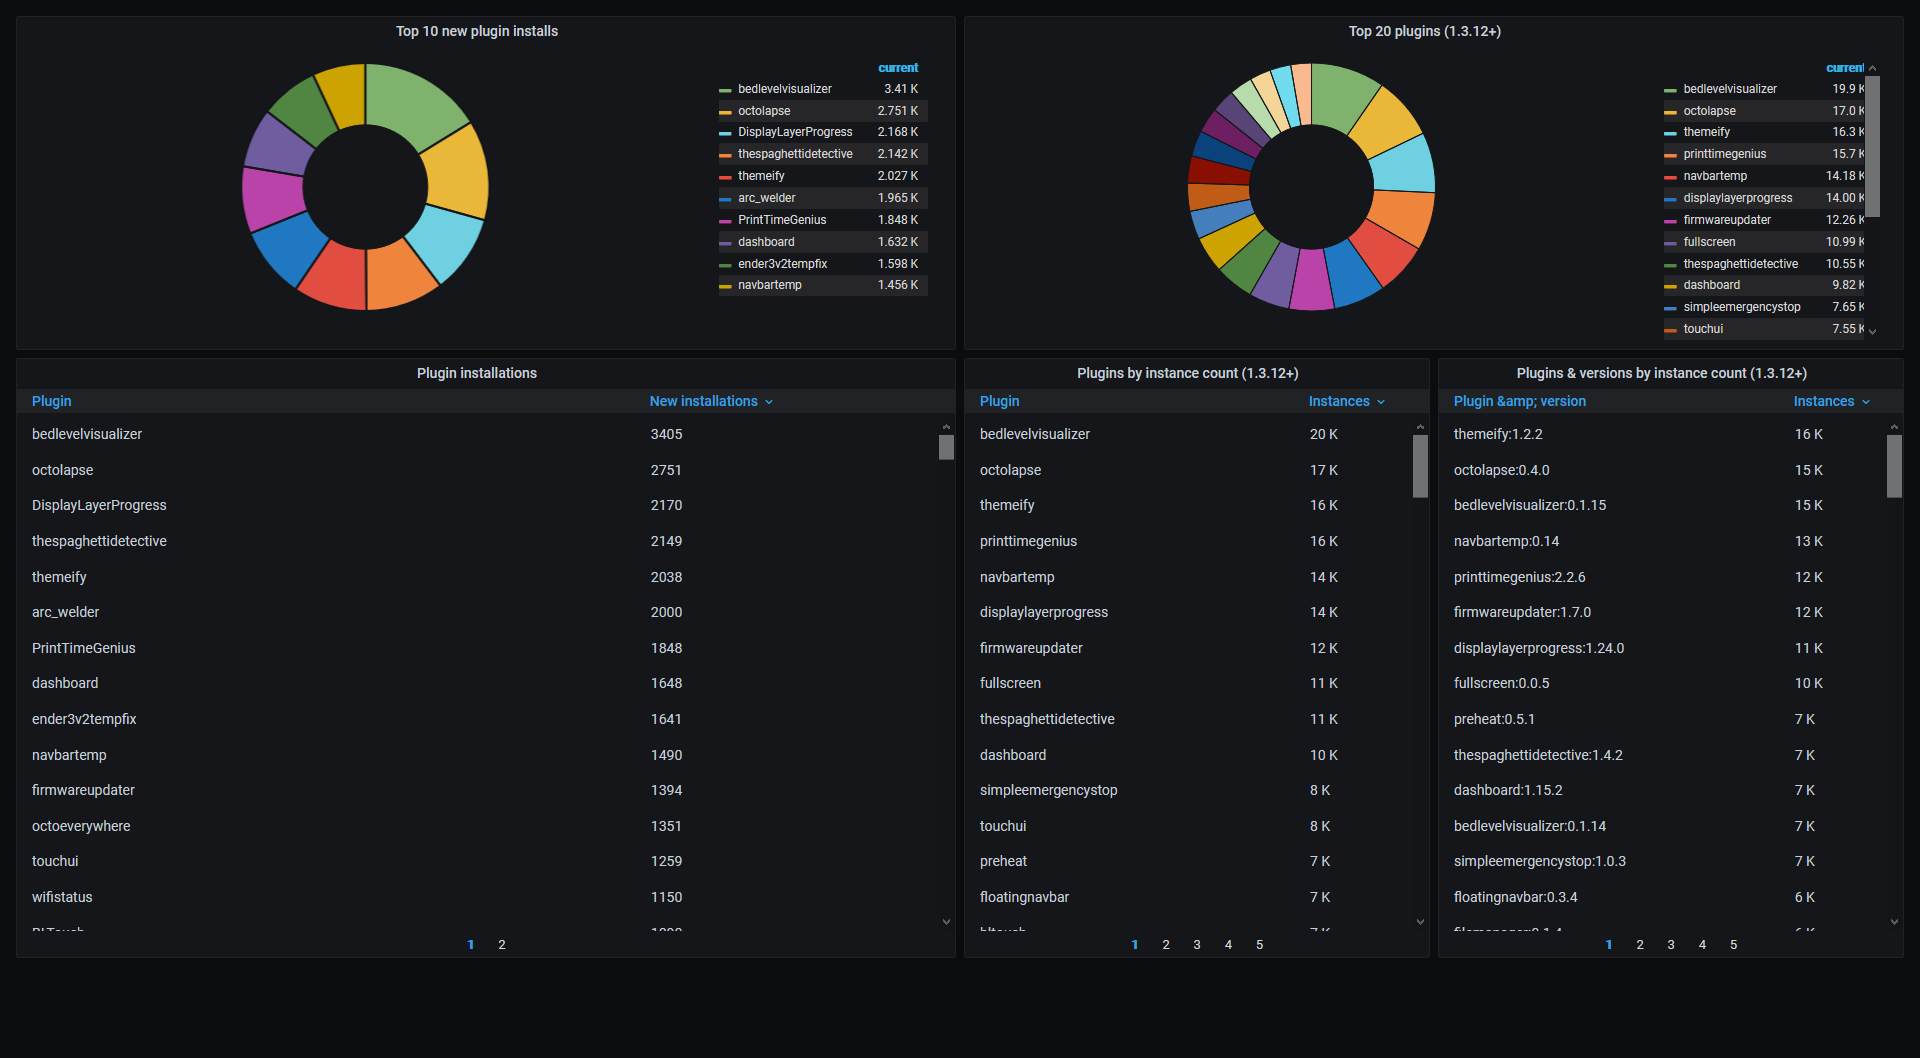This screenshot has height=1058, width=1920.
Task: Open the Plugin installations panel title menu
Action: (x=477, y=373)
